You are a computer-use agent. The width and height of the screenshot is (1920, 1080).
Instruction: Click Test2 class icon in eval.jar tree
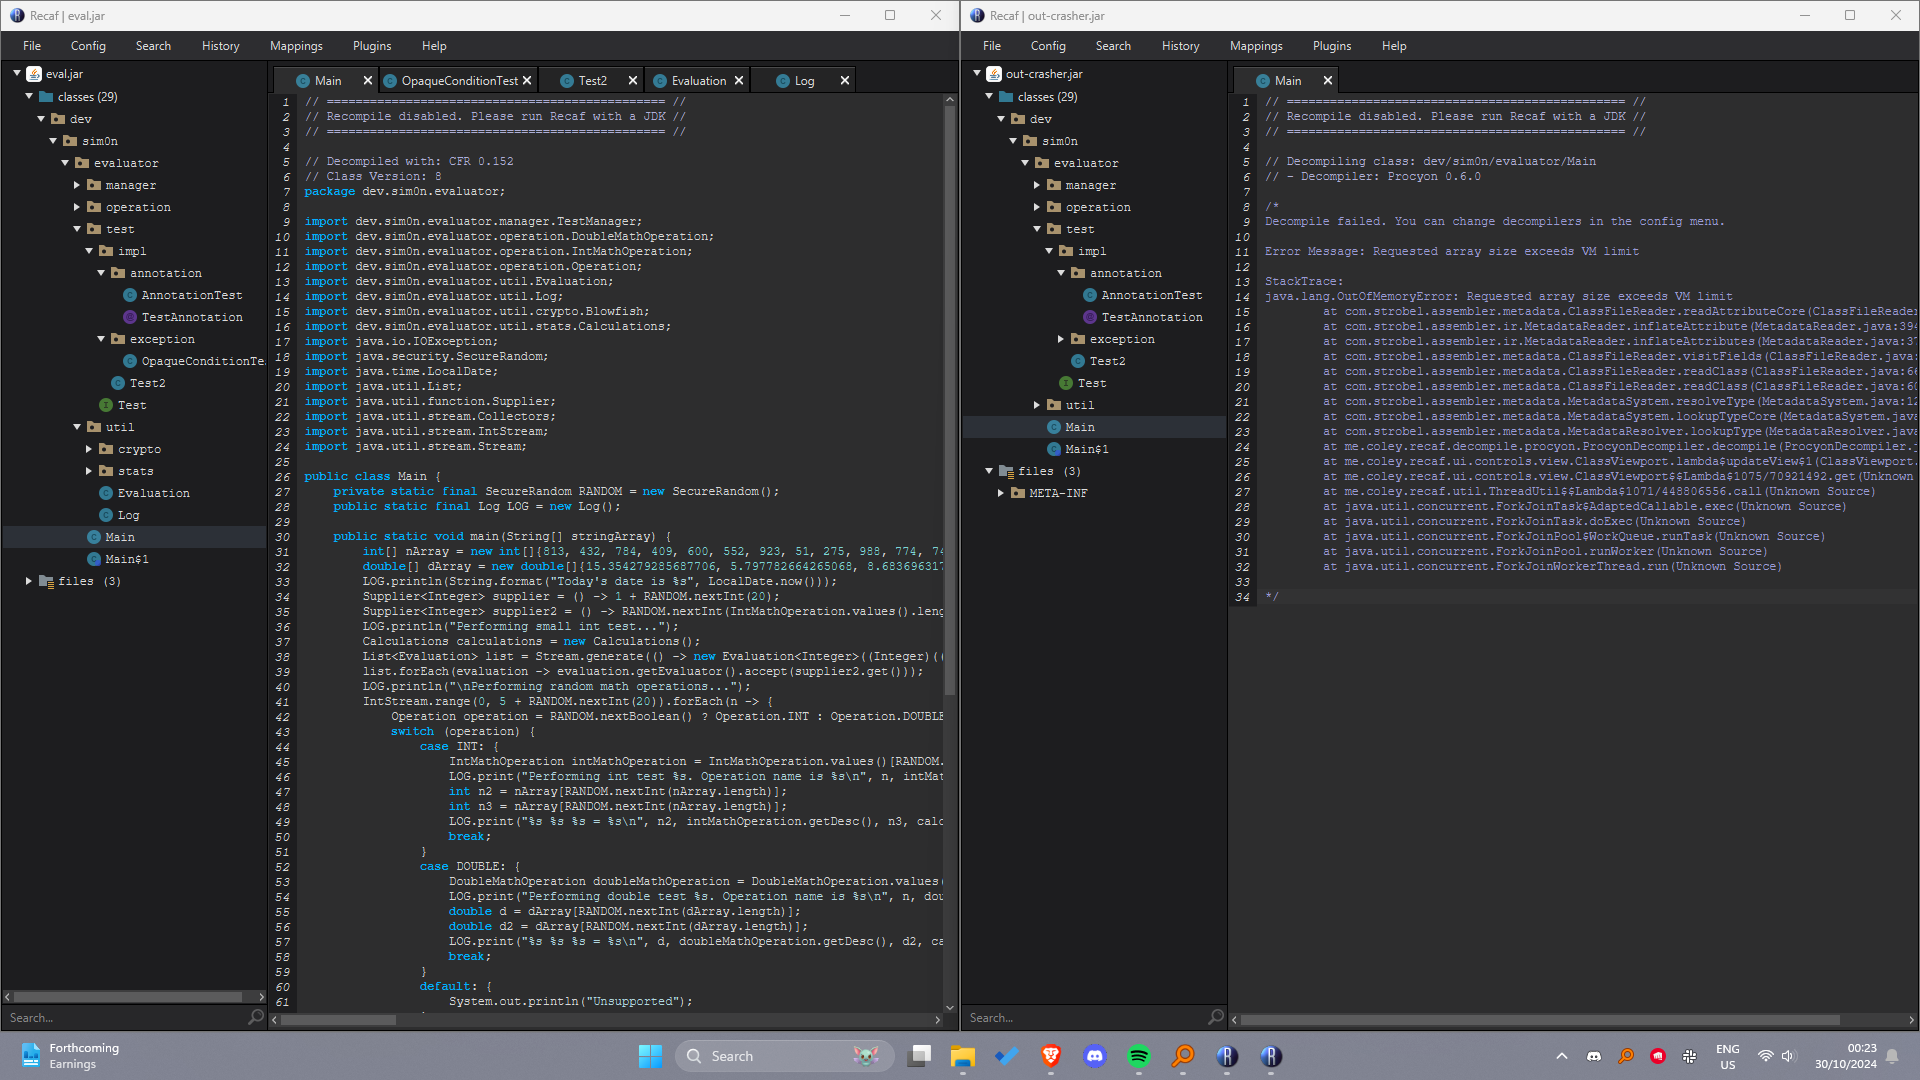tap(118, 383)
